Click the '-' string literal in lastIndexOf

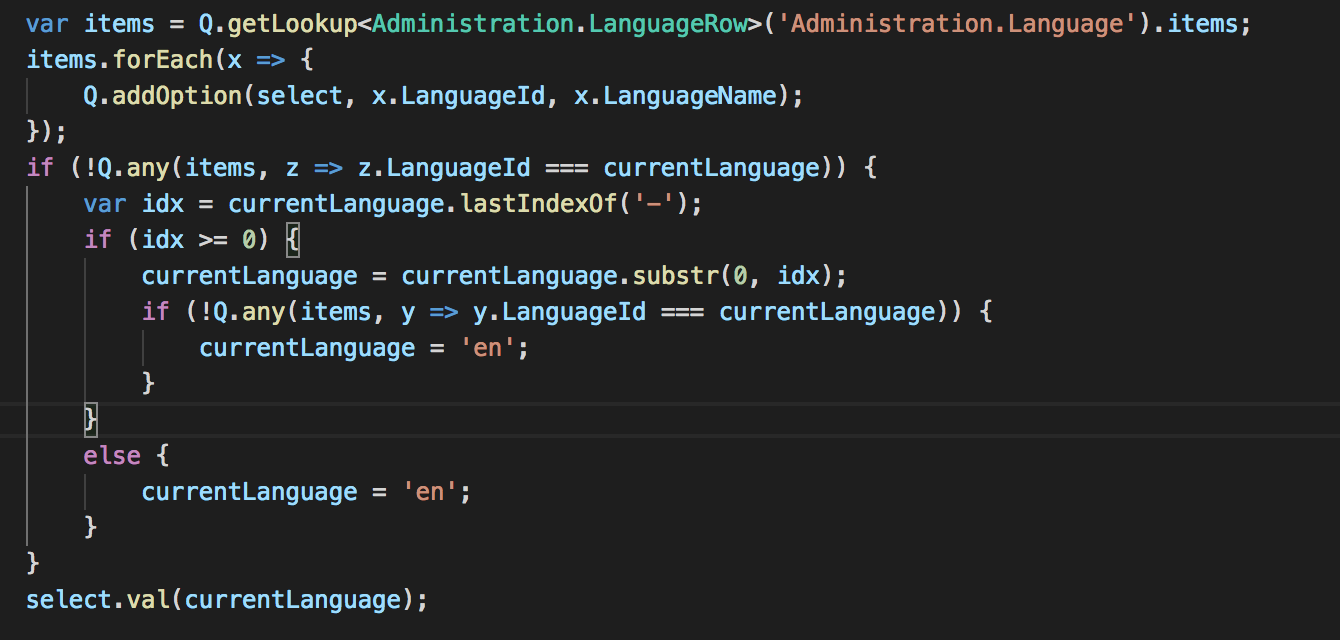654,204
